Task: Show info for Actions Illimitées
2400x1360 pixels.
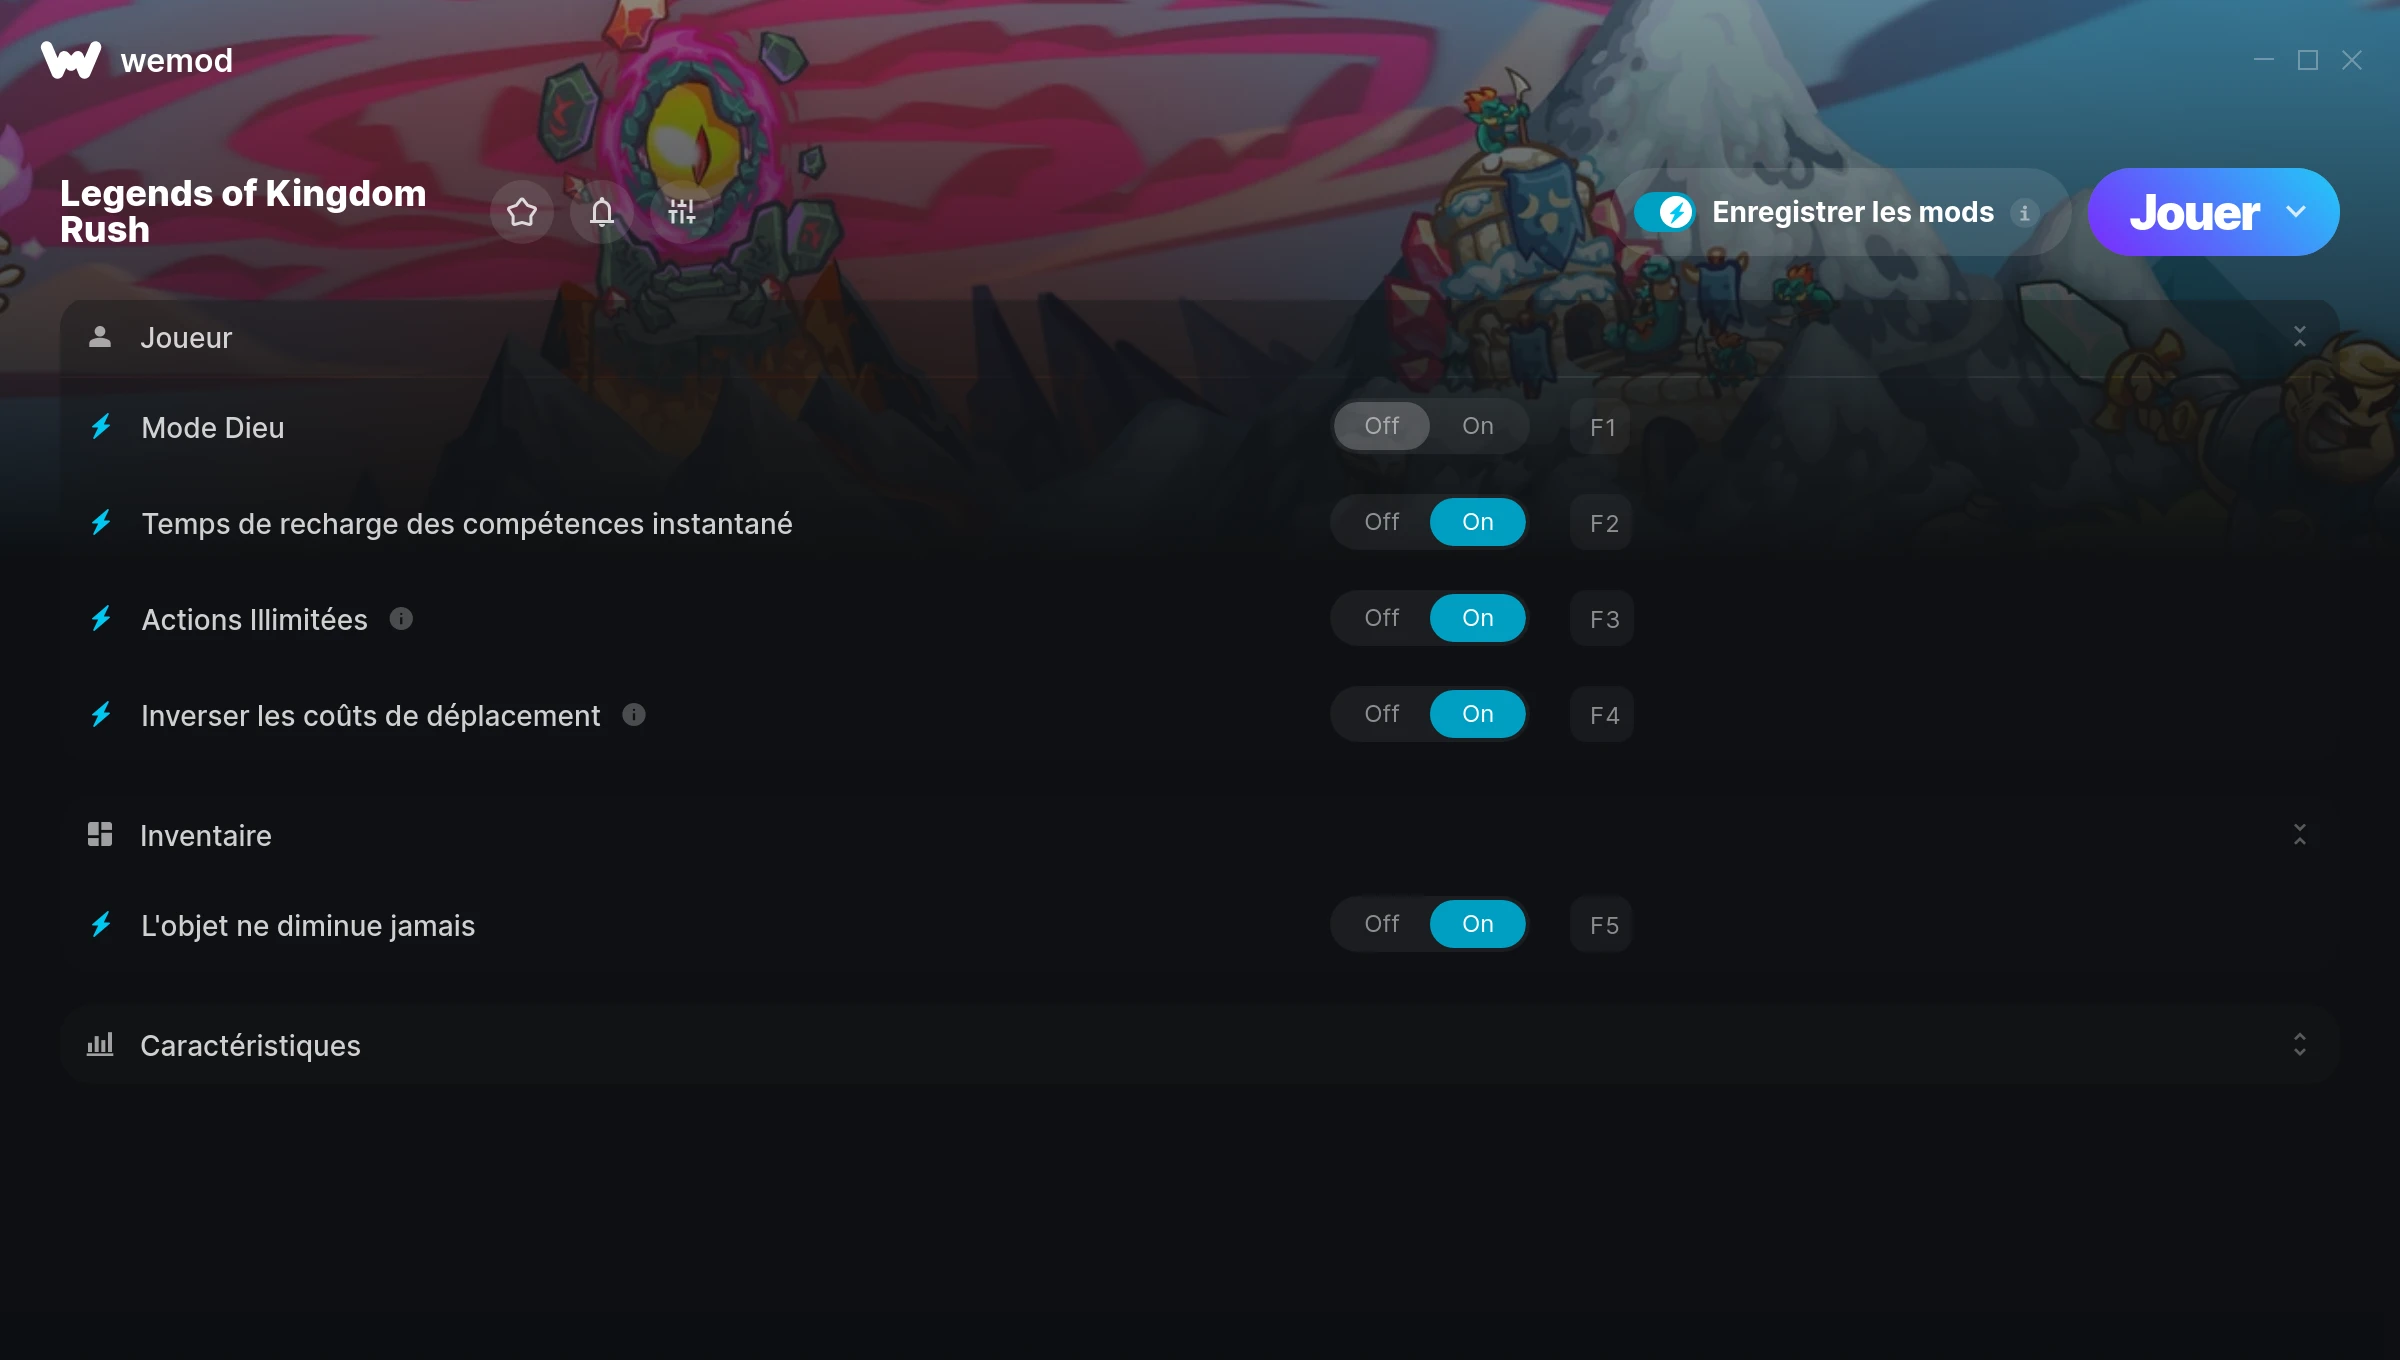Action: [x=401, y=619]
